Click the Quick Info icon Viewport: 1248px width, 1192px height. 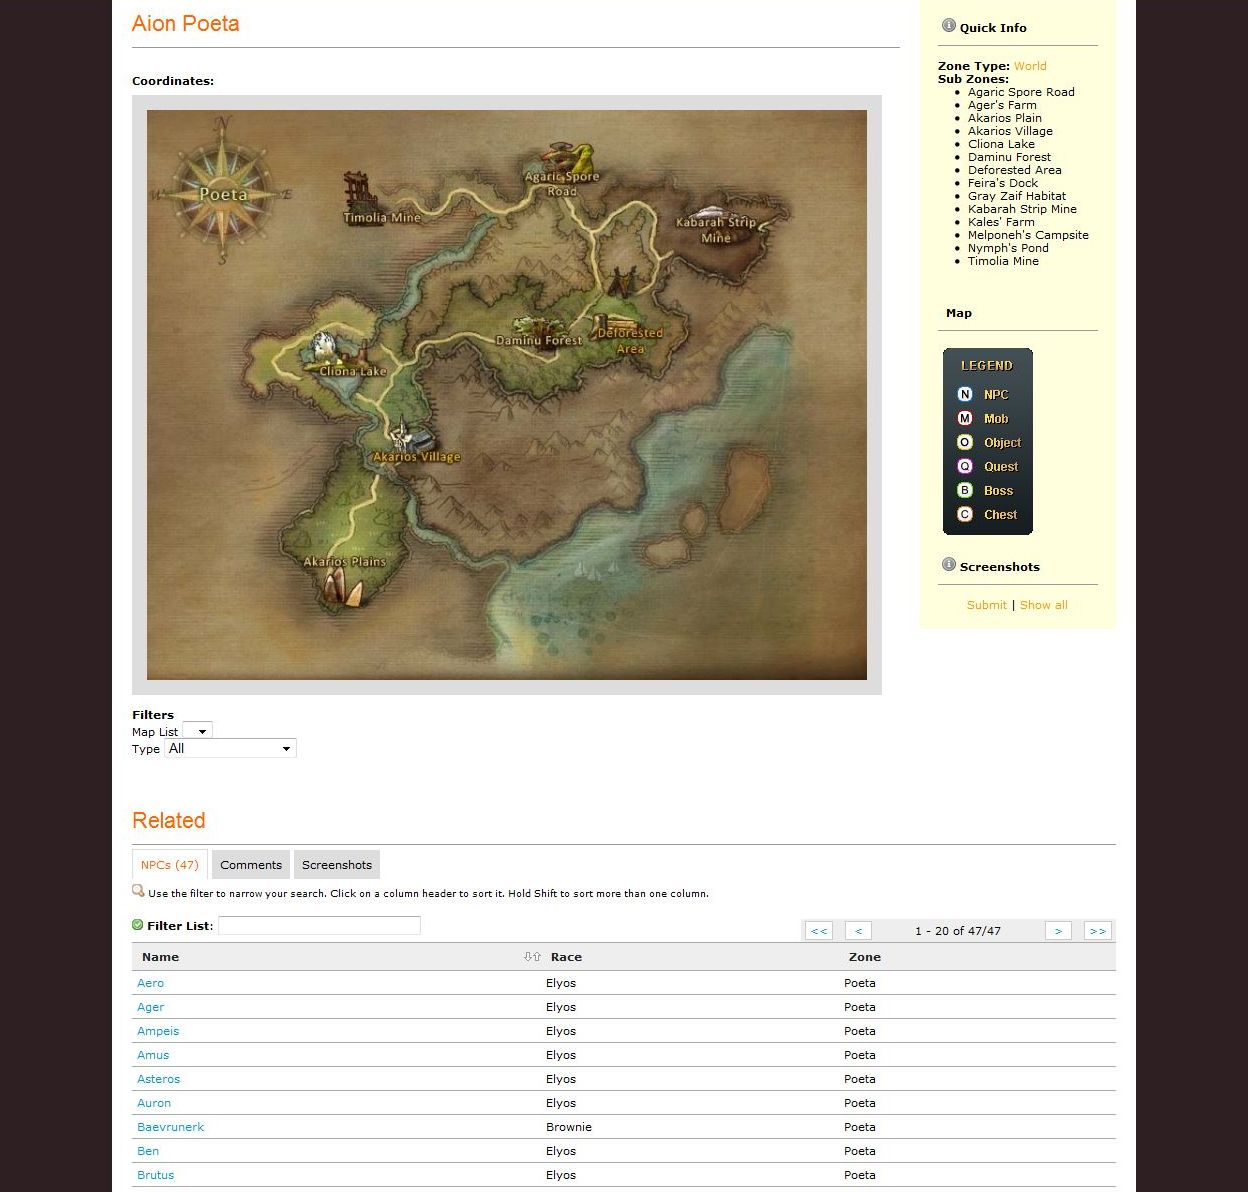pos(948,26)
